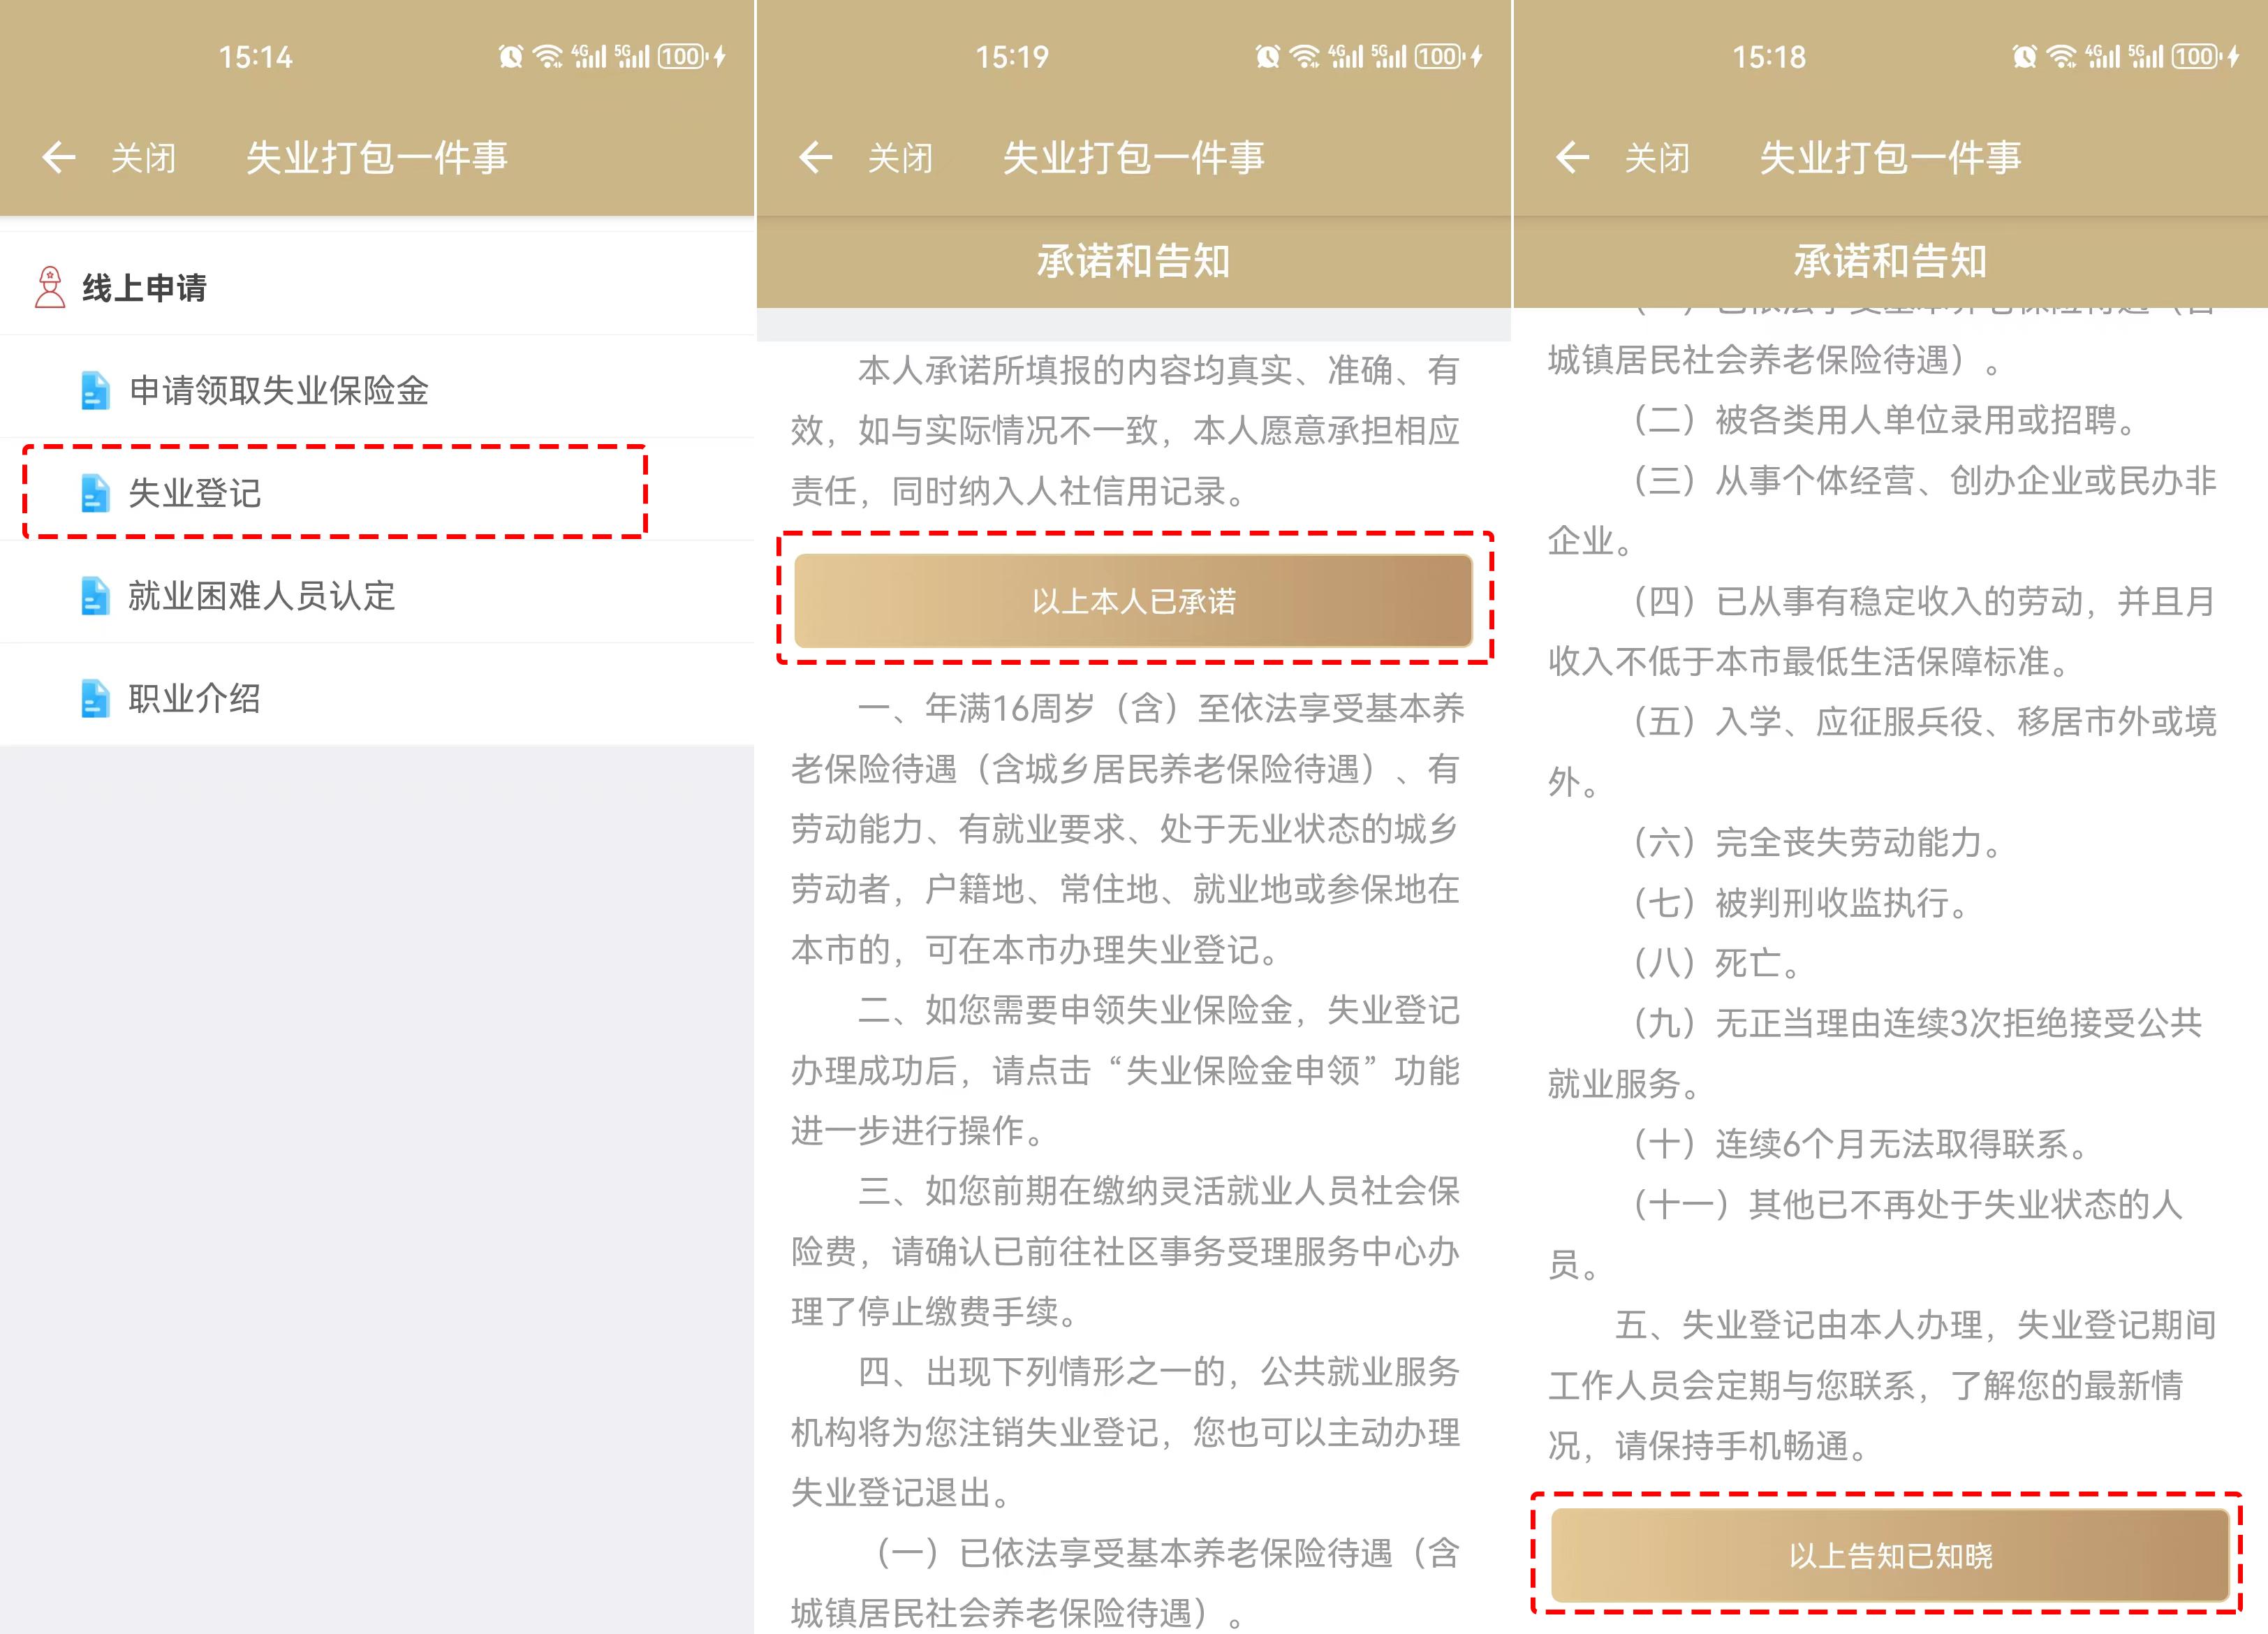Tap the battery indicator in right status bar
Viewport: 2268px width, 1634px height.
pyautogui.click(x=2196, y=57)
